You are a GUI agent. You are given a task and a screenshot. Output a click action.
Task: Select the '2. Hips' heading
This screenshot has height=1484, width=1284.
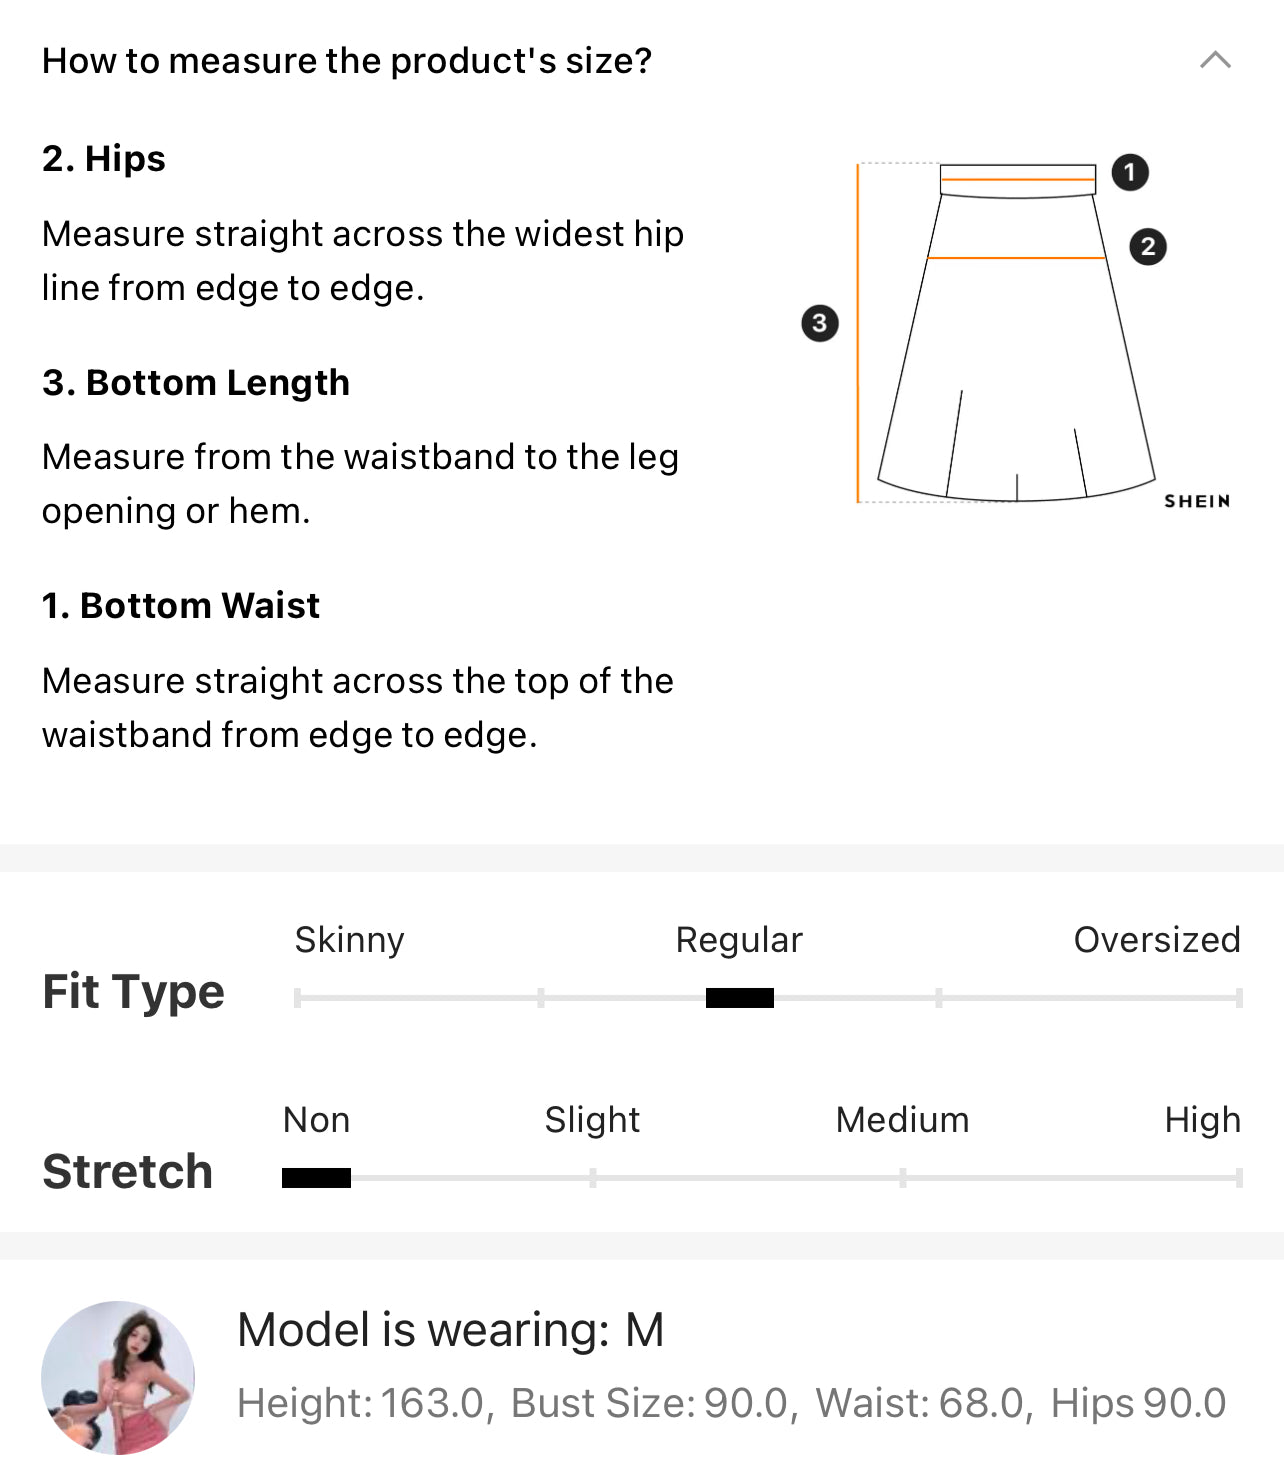pyautogui.click(x=104, y=159)
